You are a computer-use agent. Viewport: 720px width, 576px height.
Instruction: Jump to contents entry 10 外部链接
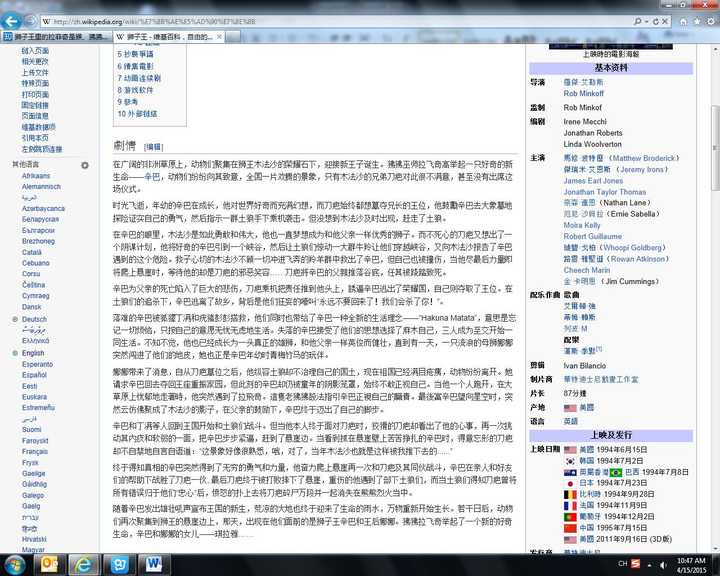click(137, 113)
